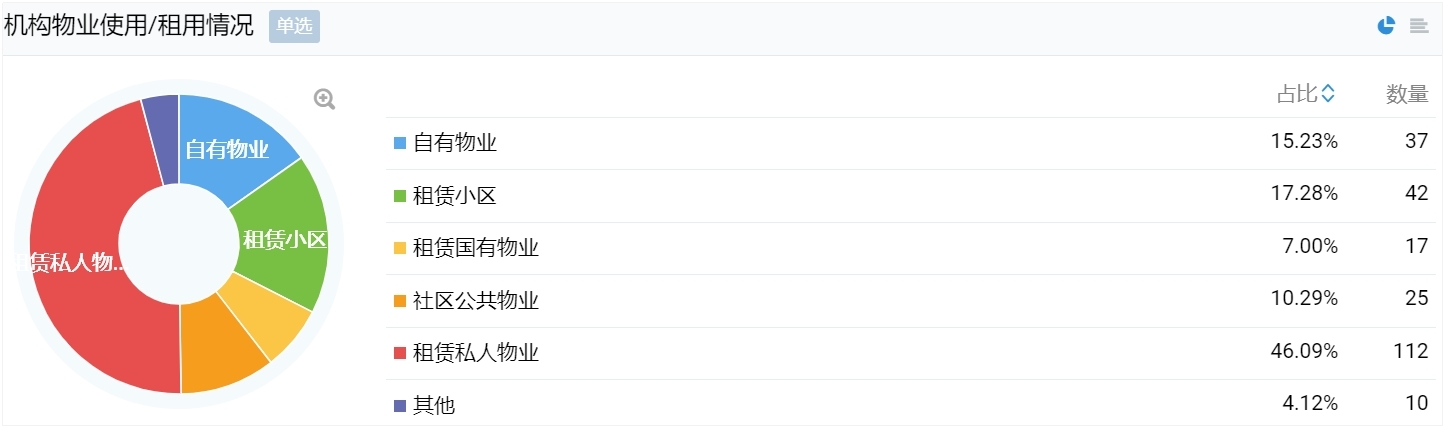
Task: Select the yellow donut slice
Action: [266, 314]
